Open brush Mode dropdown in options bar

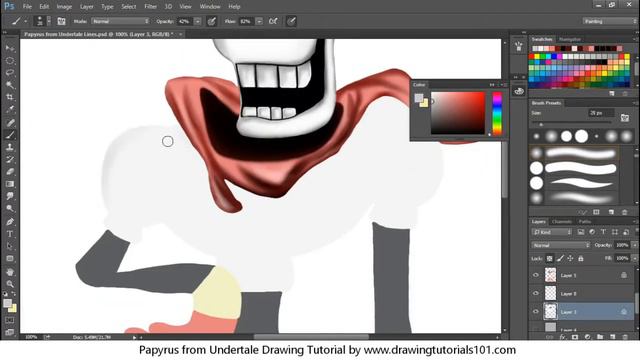[120, 21]
